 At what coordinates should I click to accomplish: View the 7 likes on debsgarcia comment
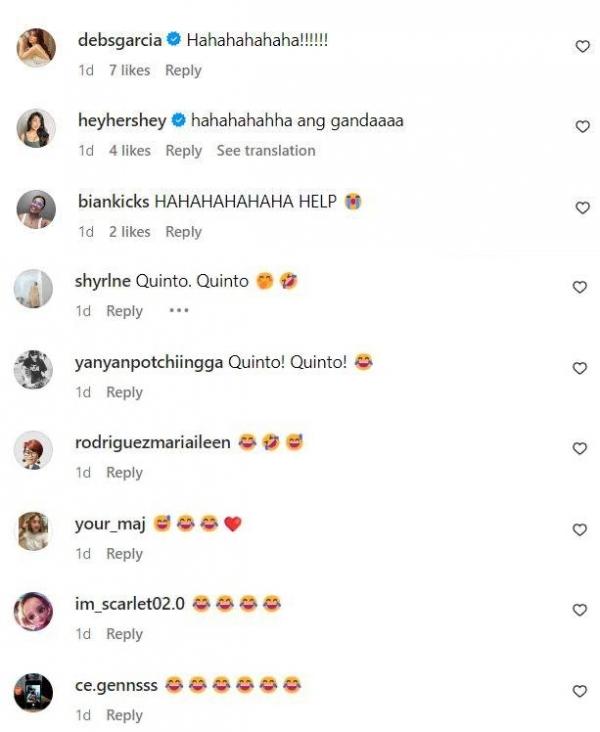coord(129,70)
